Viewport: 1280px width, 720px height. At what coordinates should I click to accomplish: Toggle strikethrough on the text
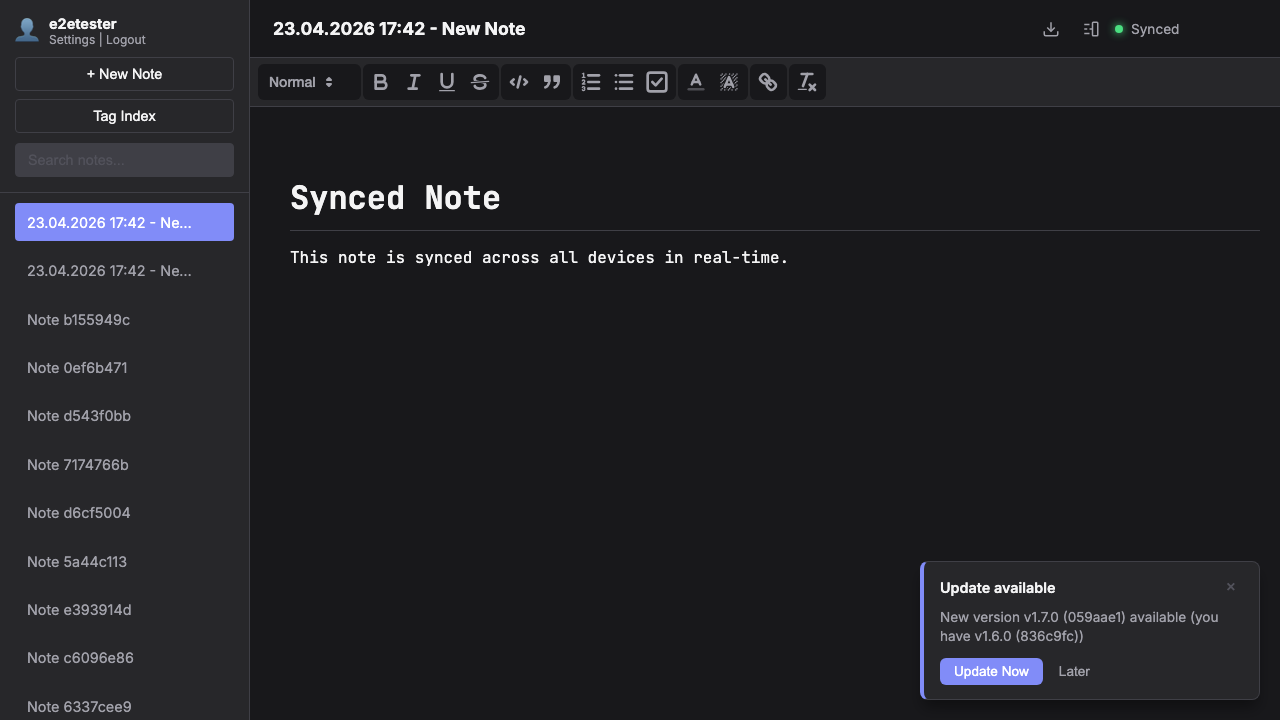[x=479, y=82]
